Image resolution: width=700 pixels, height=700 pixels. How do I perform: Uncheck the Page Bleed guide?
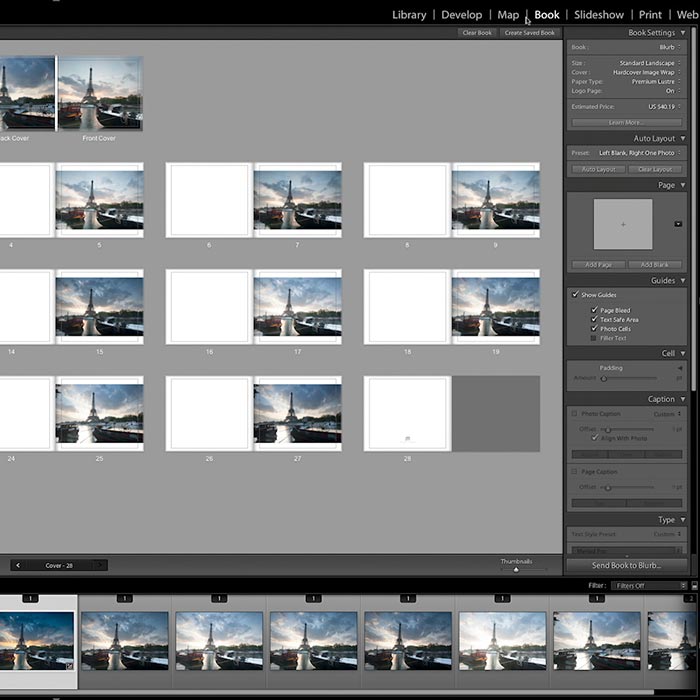(594, 310)
